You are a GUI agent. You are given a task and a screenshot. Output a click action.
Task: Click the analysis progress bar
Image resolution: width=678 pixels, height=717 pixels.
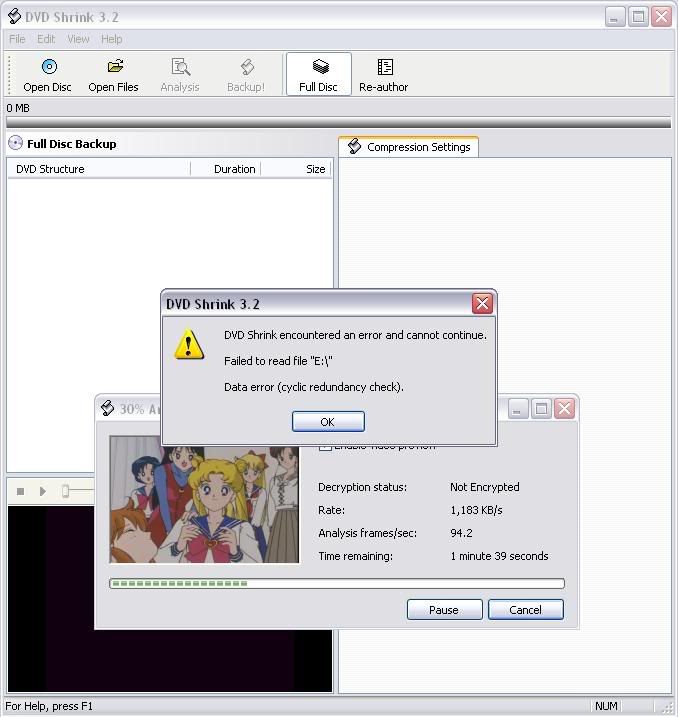pyautogui.click(x=337, y=583)
